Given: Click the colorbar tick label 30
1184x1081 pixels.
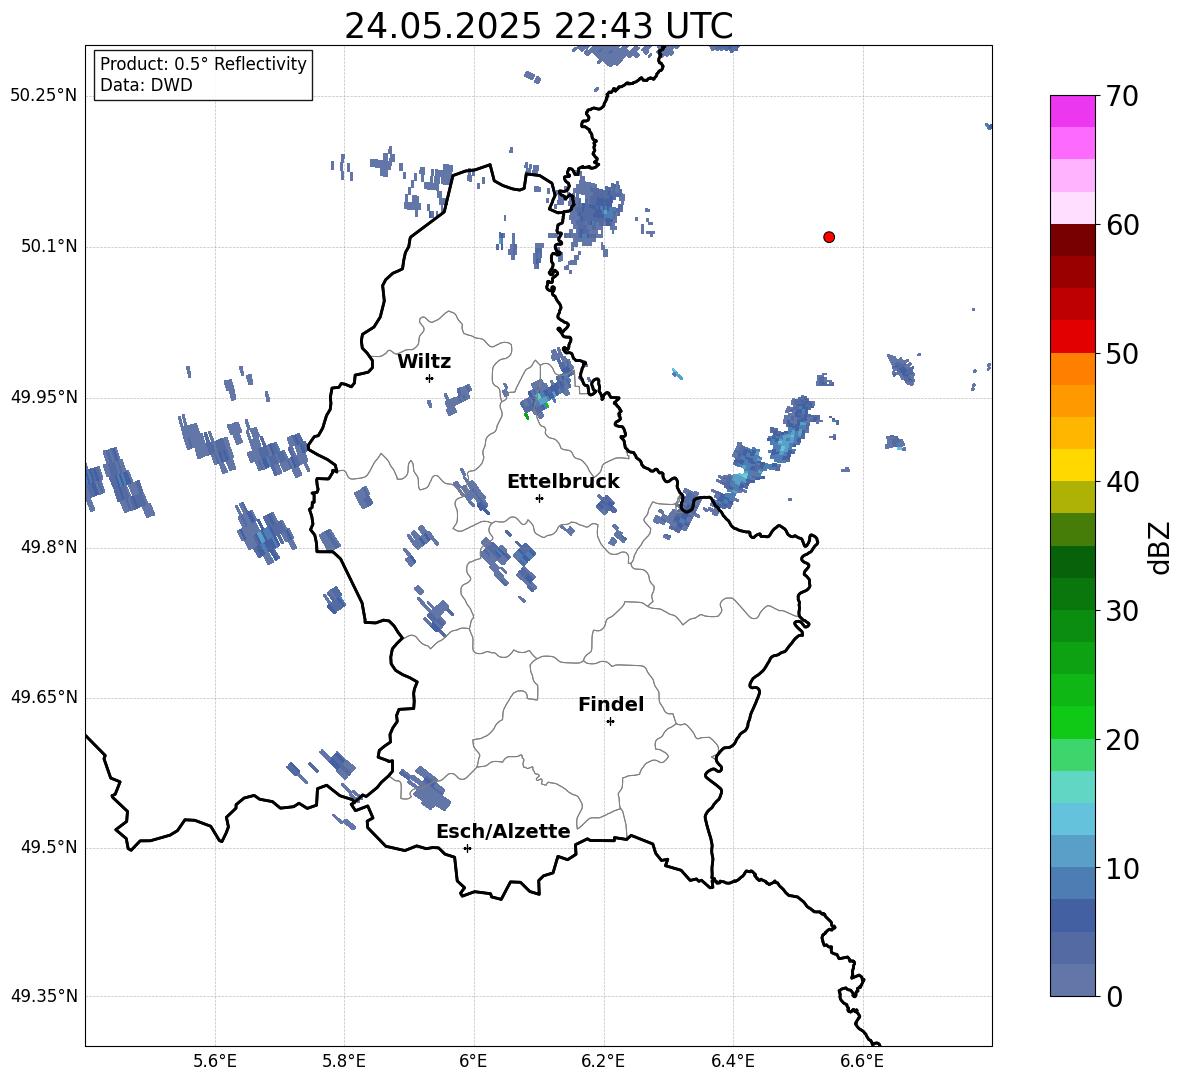Looking at the screenshot, I should tap(1122, 611).
